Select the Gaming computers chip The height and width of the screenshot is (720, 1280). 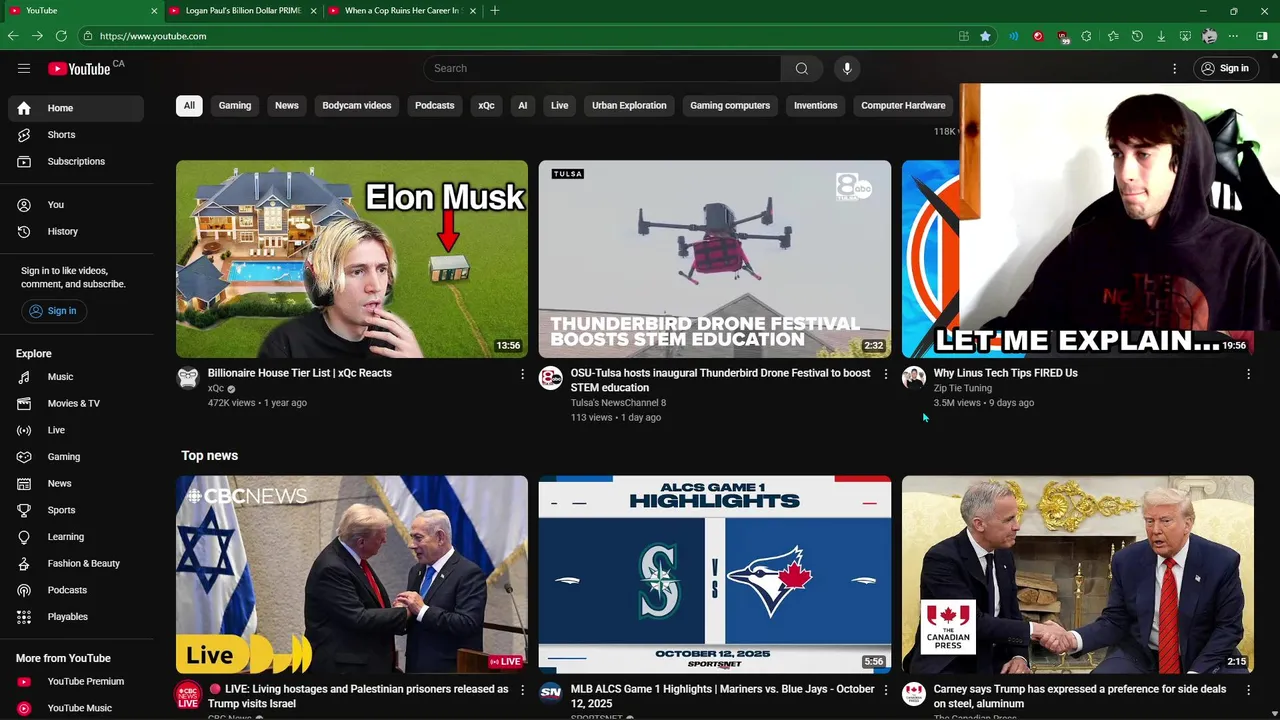tap(730, 105)
